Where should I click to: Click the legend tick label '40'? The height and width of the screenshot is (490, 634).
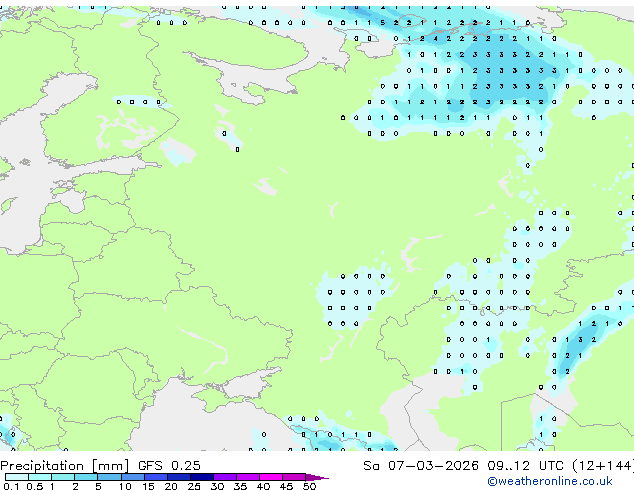tap(263, 486)
